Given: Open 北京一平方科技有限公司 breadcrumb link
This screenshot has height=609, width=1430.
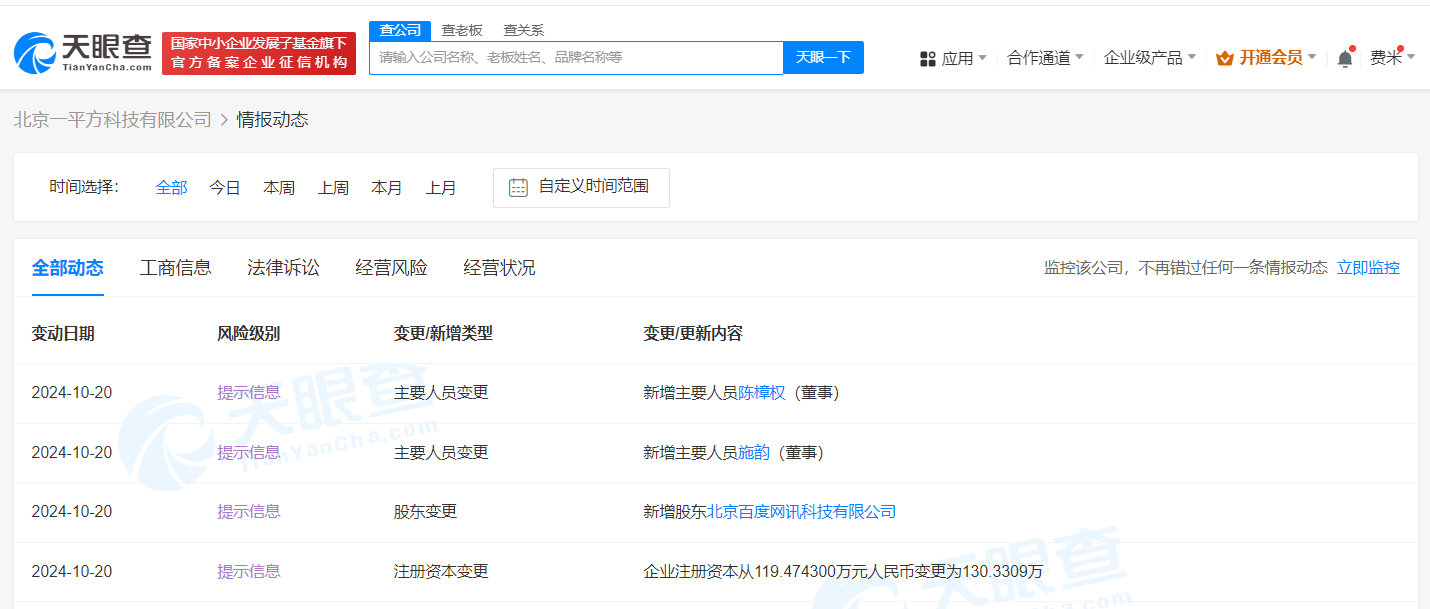Looking at the screenshot, I should 113,120.
